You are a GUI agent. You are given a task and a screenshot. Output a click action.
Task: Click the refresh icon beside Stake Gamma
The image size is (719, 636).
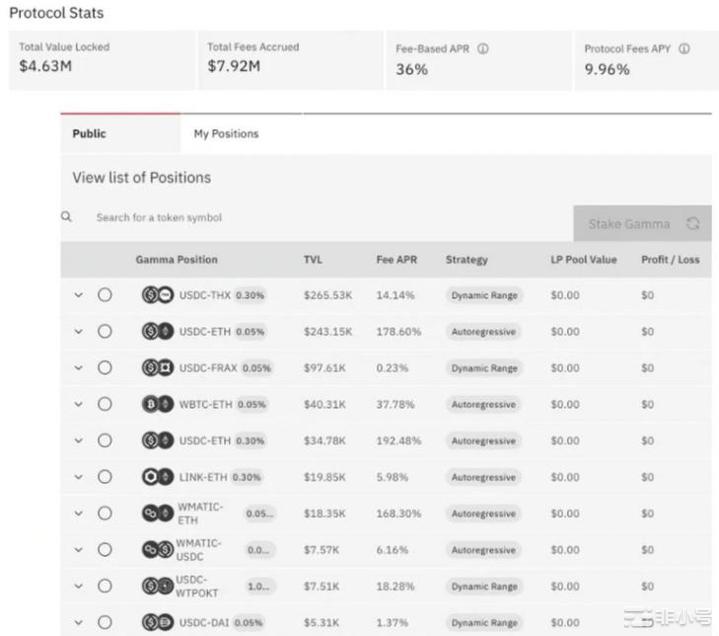pyautogui.click(x=692, y=224)
